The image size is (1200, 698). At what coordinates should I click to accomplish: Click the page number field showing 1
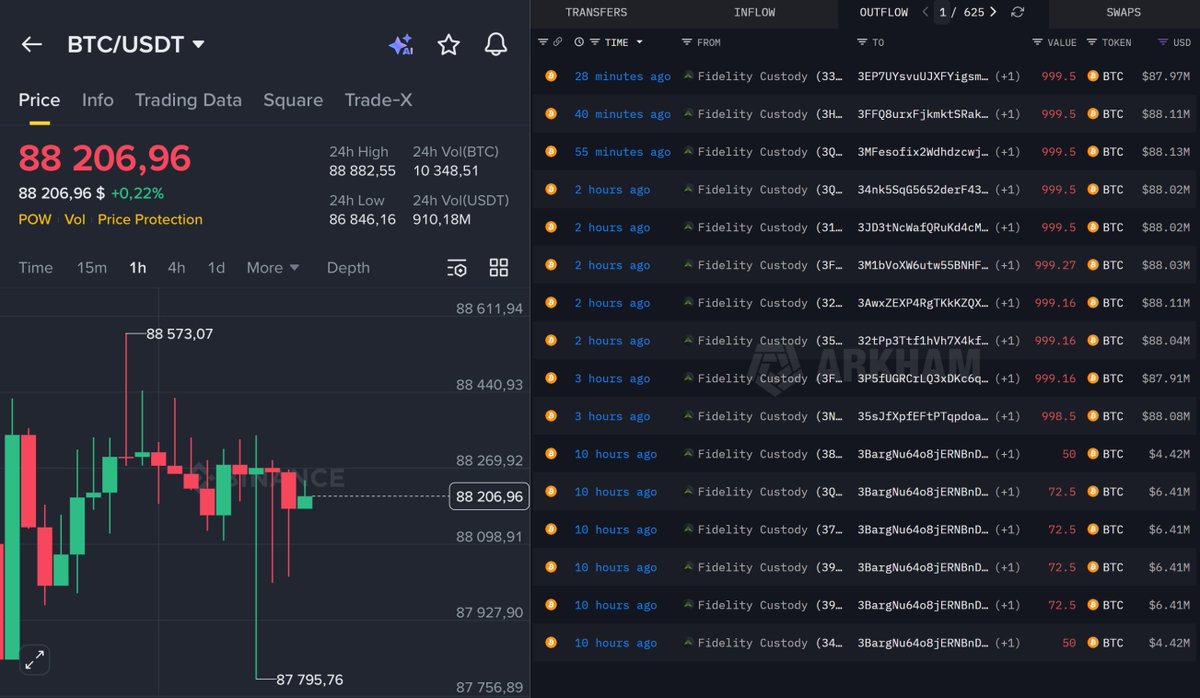(x=942, y=12)
